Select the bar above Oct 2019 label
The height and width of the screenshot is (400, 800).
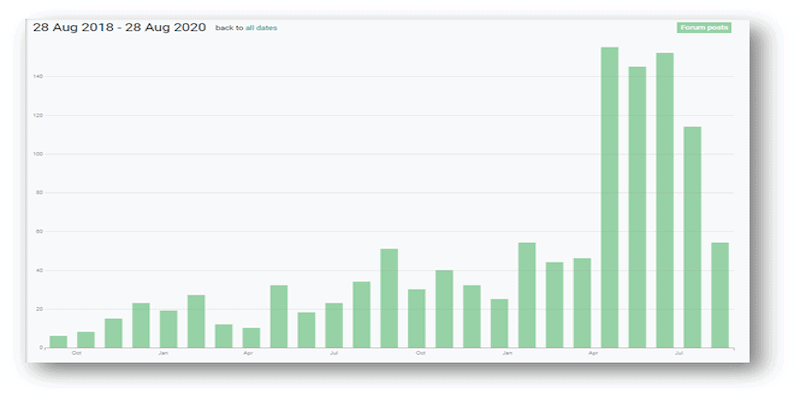pos(416,318)
